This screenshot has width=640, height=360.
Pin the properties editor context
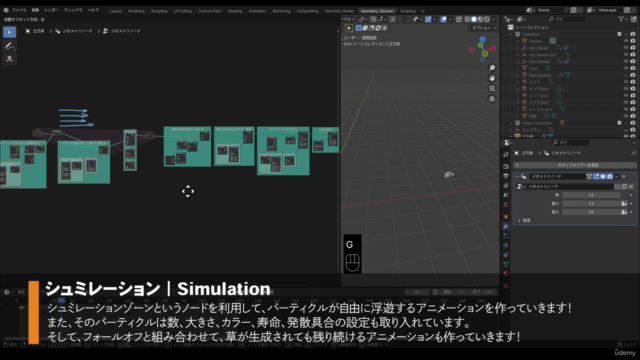(633, 153)
